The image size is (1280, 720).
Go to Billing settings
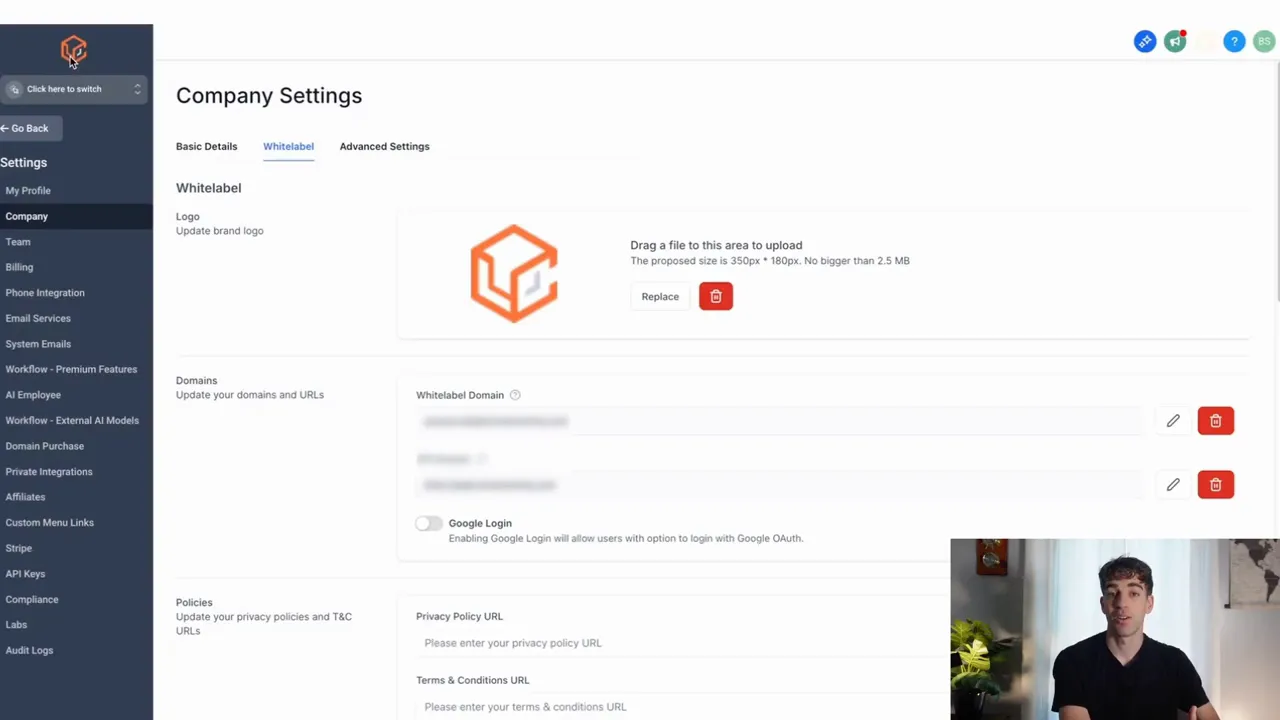[x=19, y=267]
